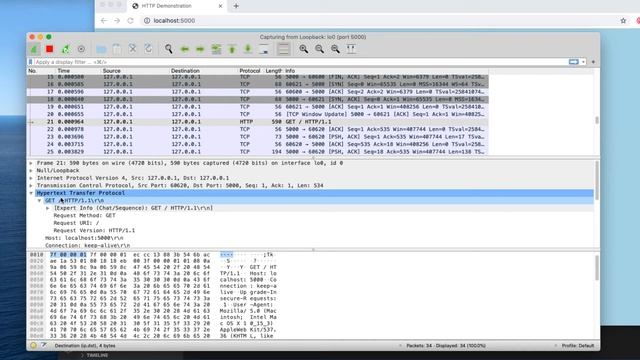Save the capture file
Viewport: 640px width, 360px height.
[x=117, y=49]
